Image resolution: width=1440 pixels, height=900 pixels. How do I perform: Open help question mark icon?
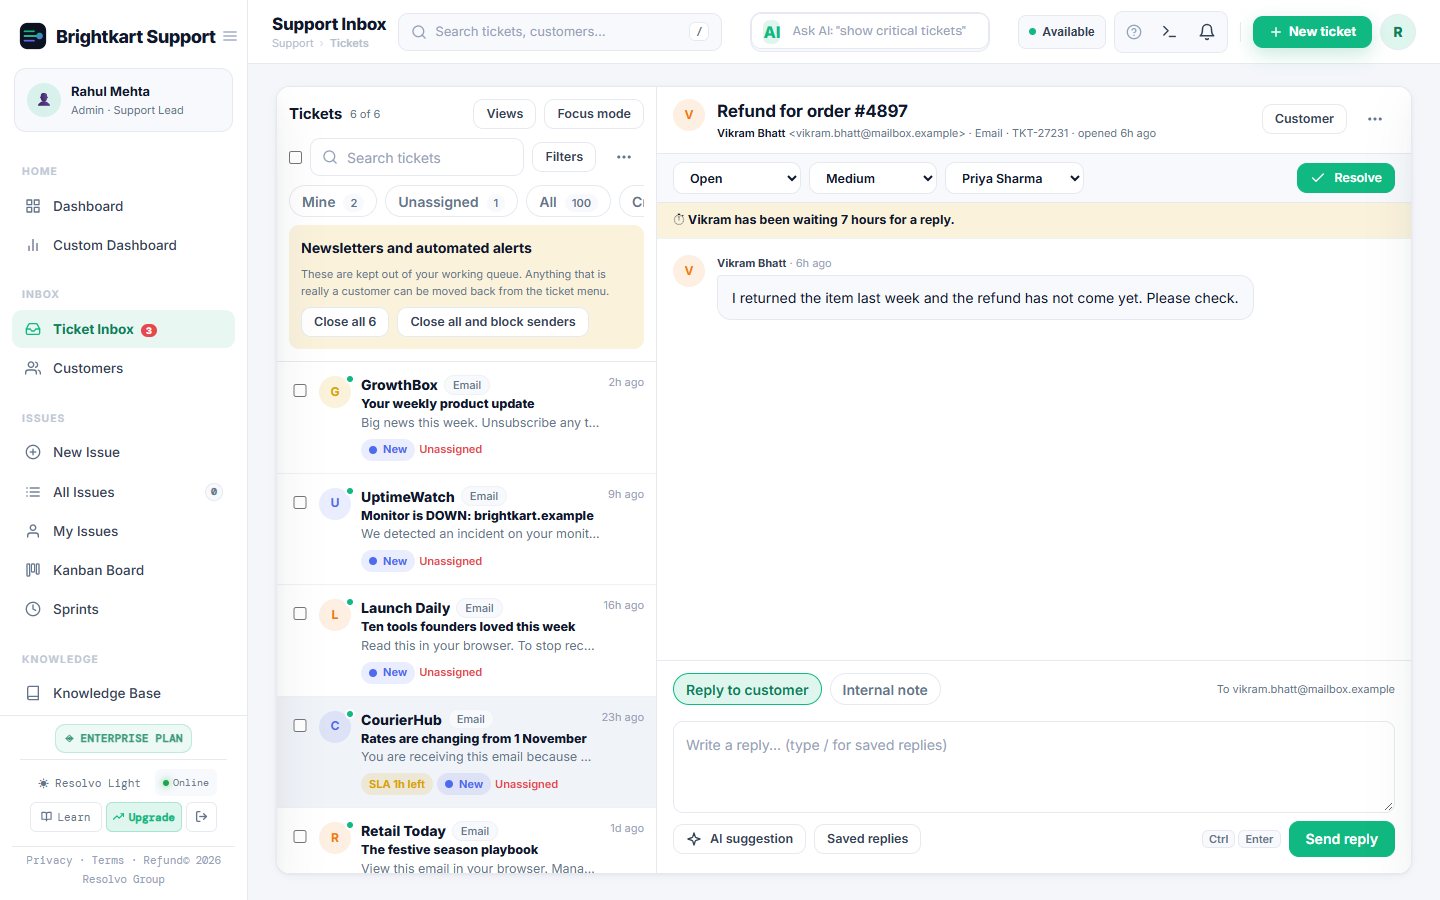(1134, 32)
